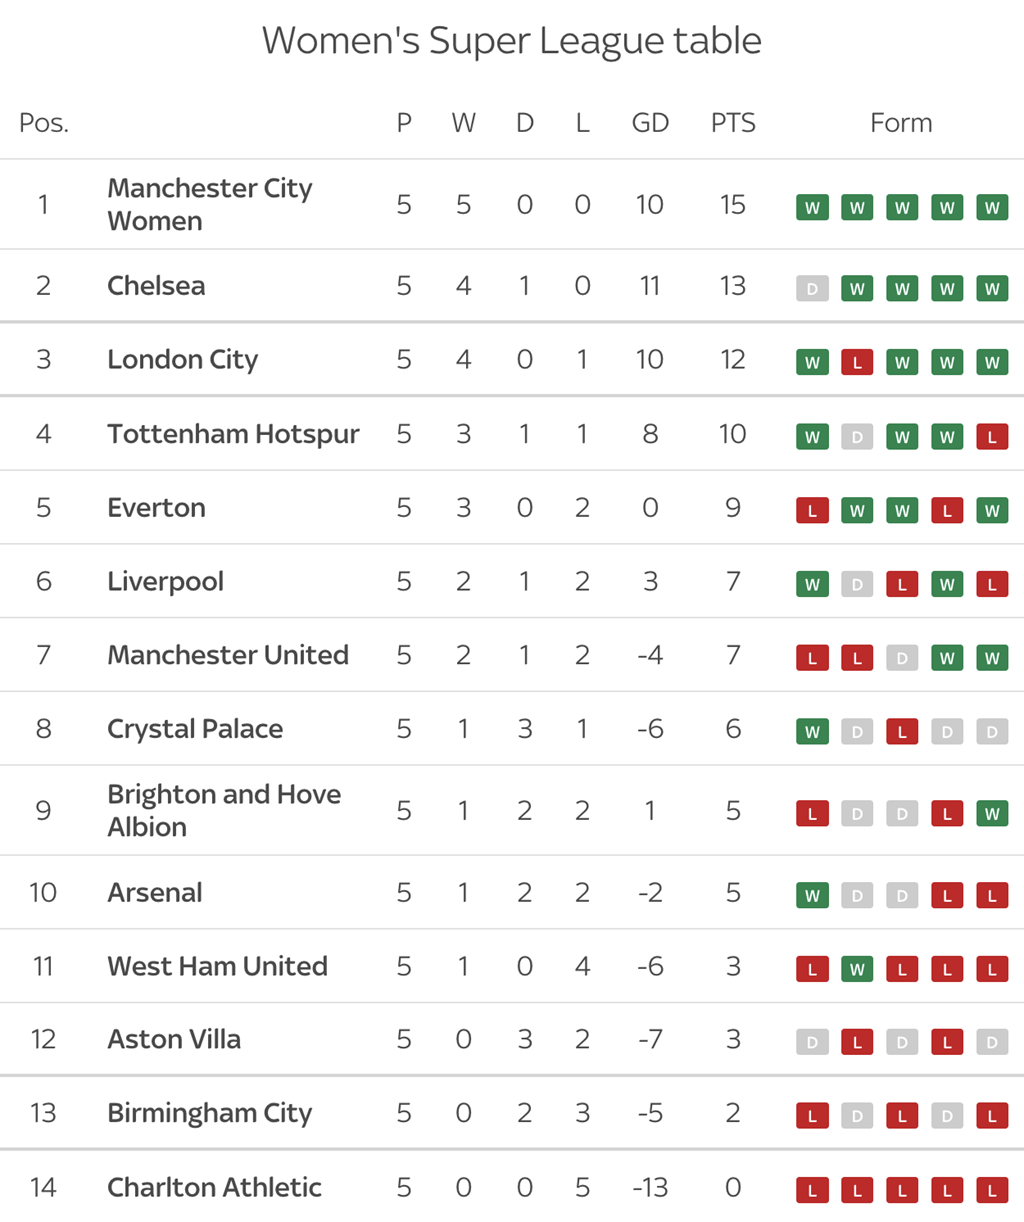This screenshot has width=1024, height=1222.
Task: Select West Ham United's green W form badge
Action: pos(857,969)
